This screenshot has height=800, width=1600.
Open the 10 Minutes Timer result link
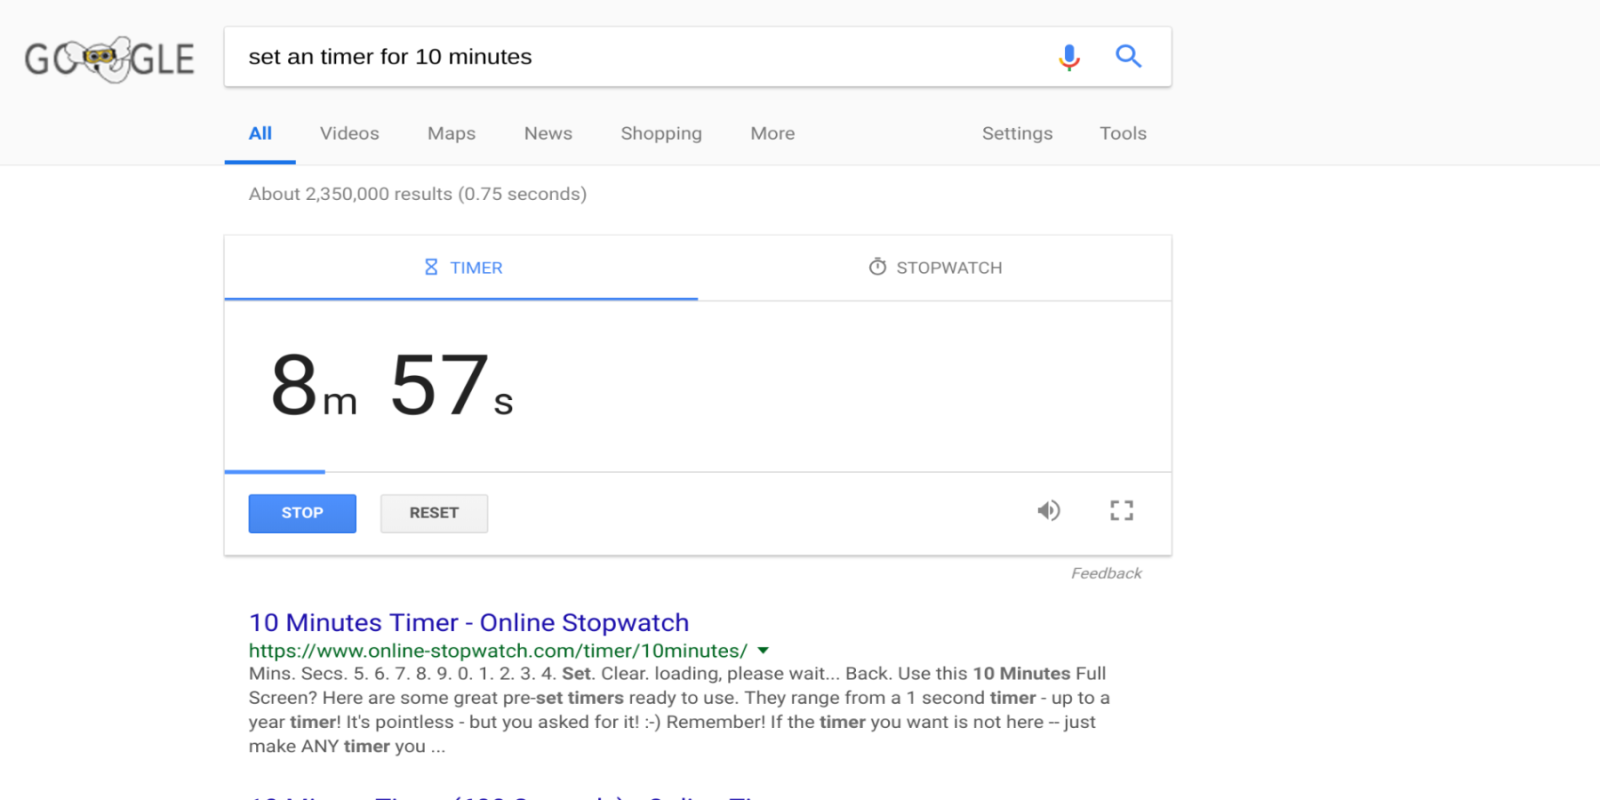point(468,622)
